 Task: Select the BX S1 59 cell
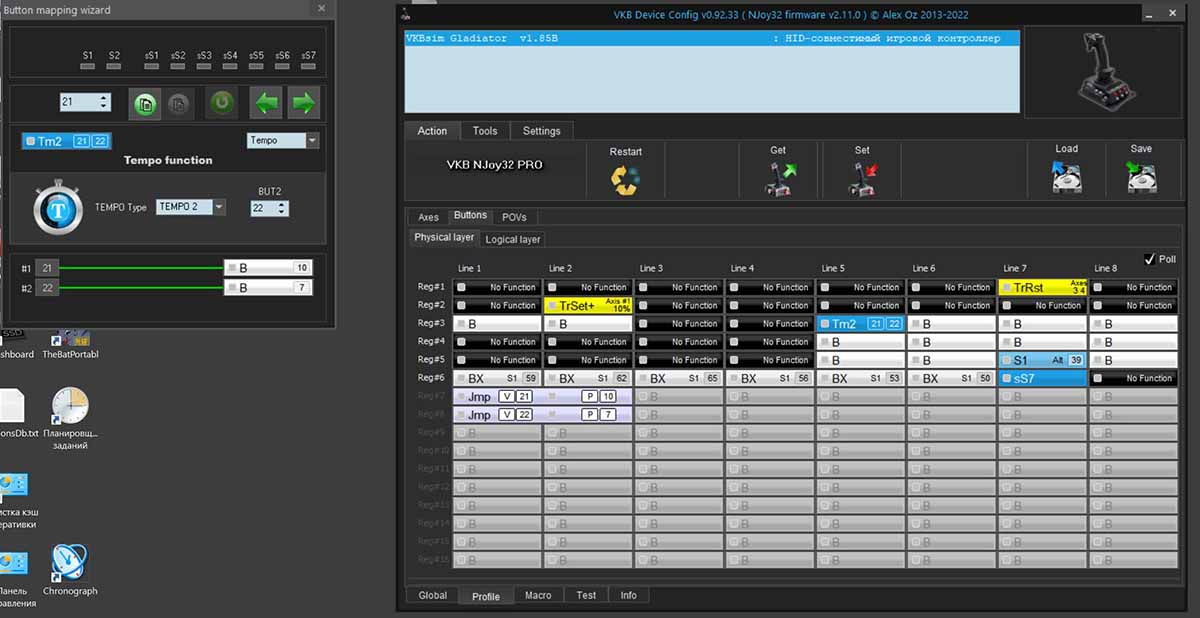[497, 379]
